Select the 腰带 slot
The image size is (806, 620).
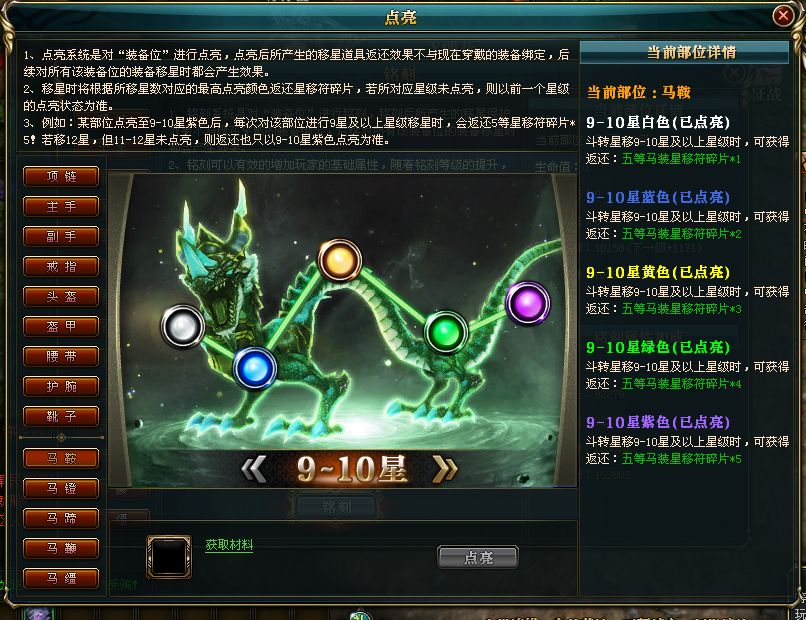pyautogui.click(x=61, y=356)
